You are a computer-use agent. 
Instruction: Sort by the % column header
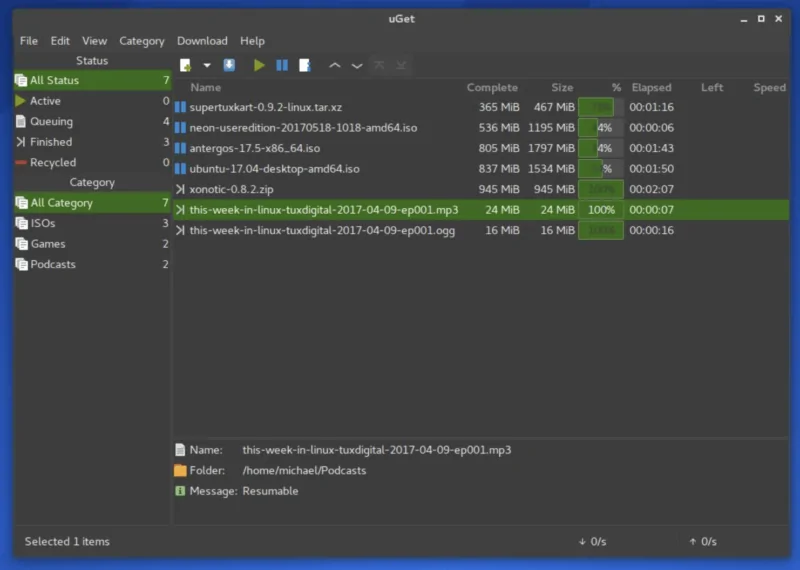[x=616, y=87]
